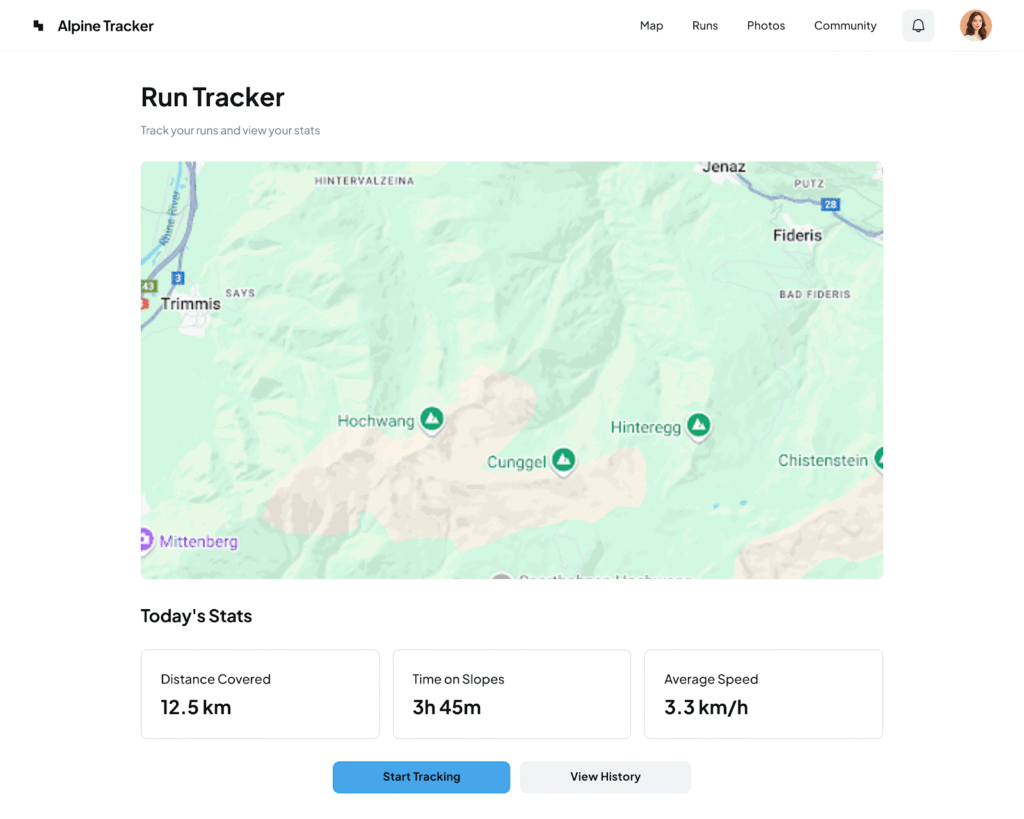This screenshot has height=819, width=1024.
Task: Click the Distance Covered stat card
Action: tap(260, 694)
